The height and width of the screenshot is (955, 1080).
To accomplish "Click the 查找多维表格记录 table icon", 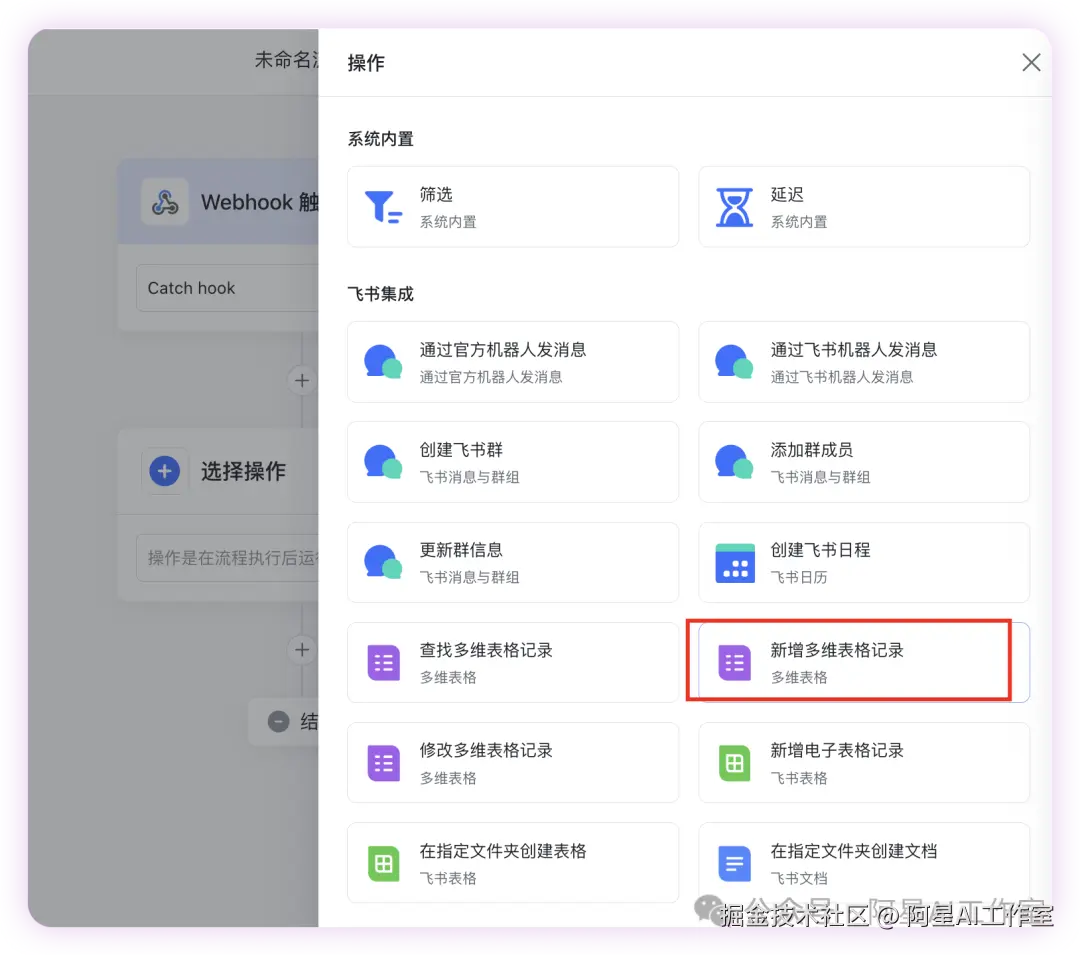I will (x=383, y=661).
